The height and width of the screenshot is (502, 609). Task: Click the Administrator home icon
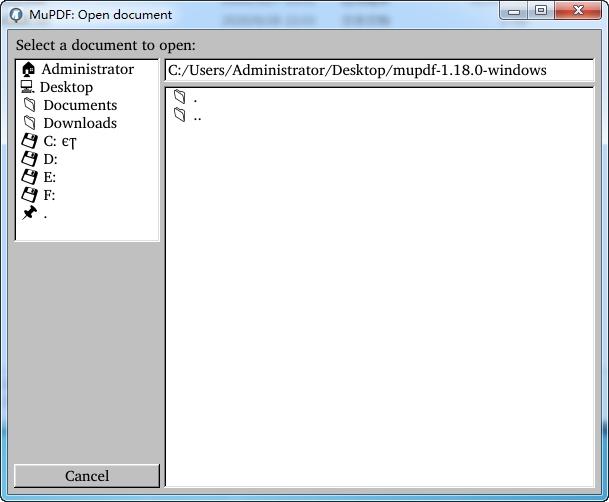pos(28,69)
